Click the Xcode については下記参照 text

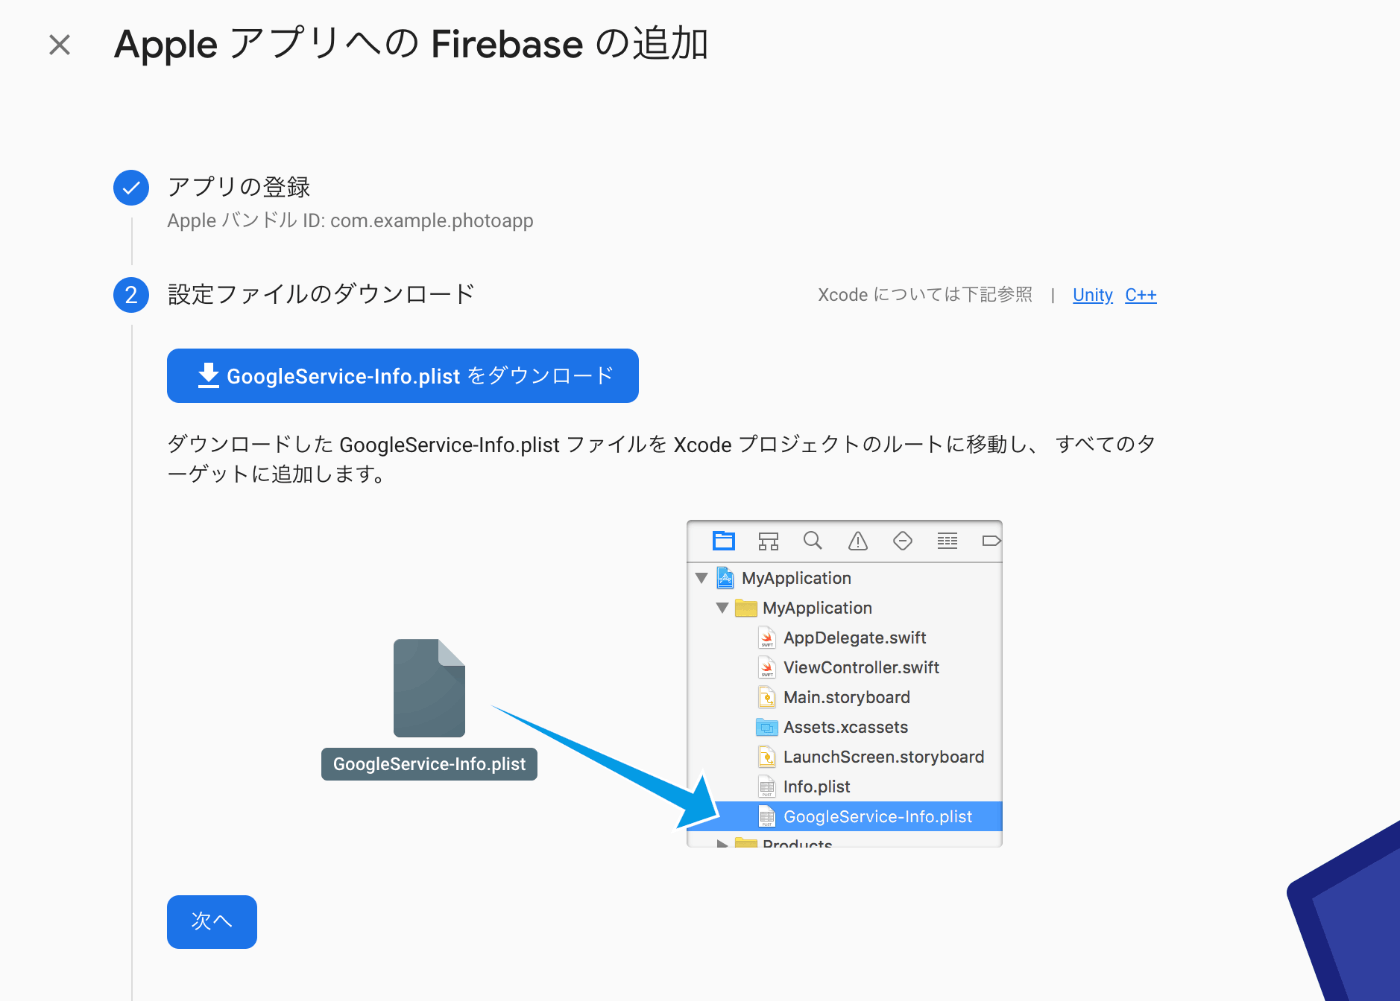point(925,295)
